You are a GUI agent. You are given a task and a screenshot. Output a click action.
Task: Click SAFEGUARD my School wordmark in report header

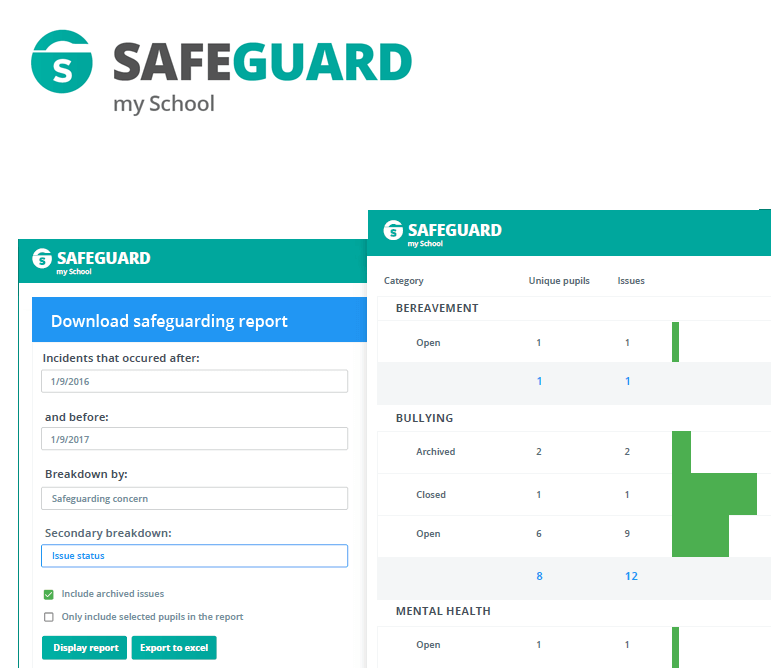[x=455, y=234]
